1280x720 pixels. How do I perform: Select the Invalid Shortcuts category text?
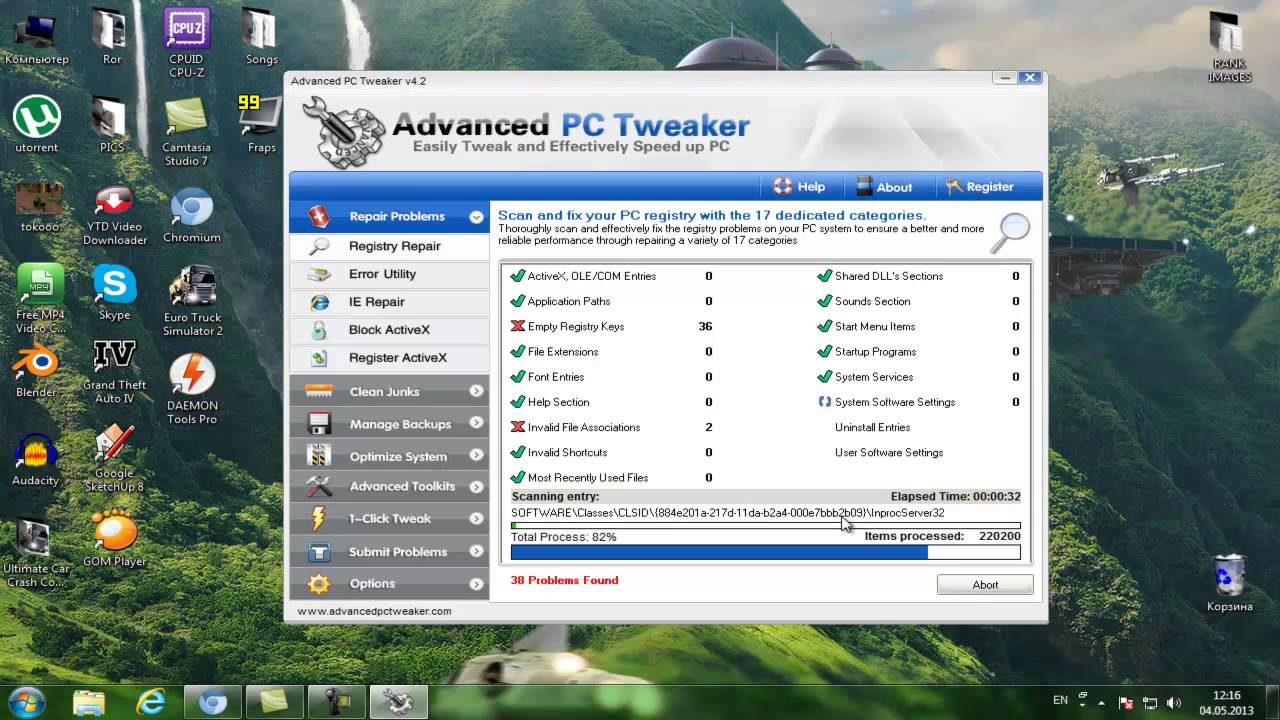pyautogui.click(x=567, y=453)
